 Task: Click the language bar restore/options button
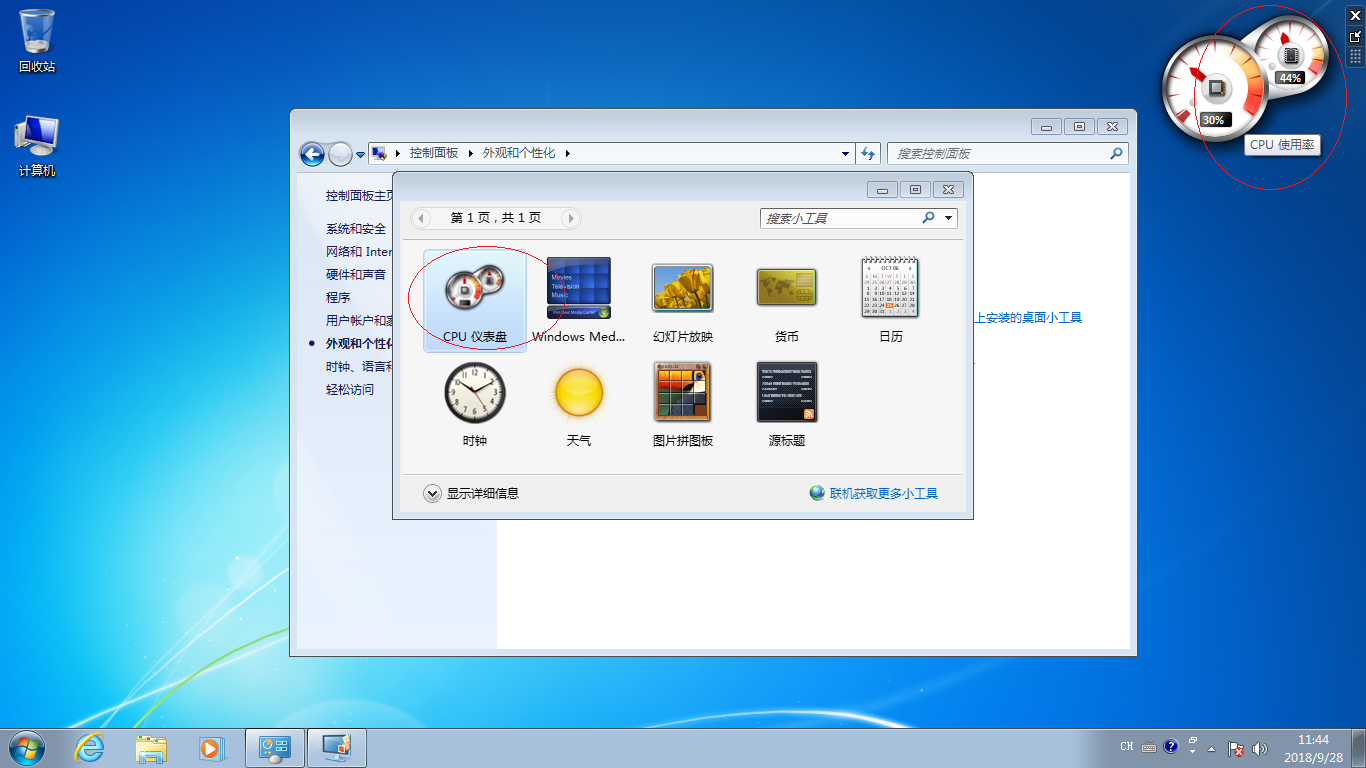1193,741
